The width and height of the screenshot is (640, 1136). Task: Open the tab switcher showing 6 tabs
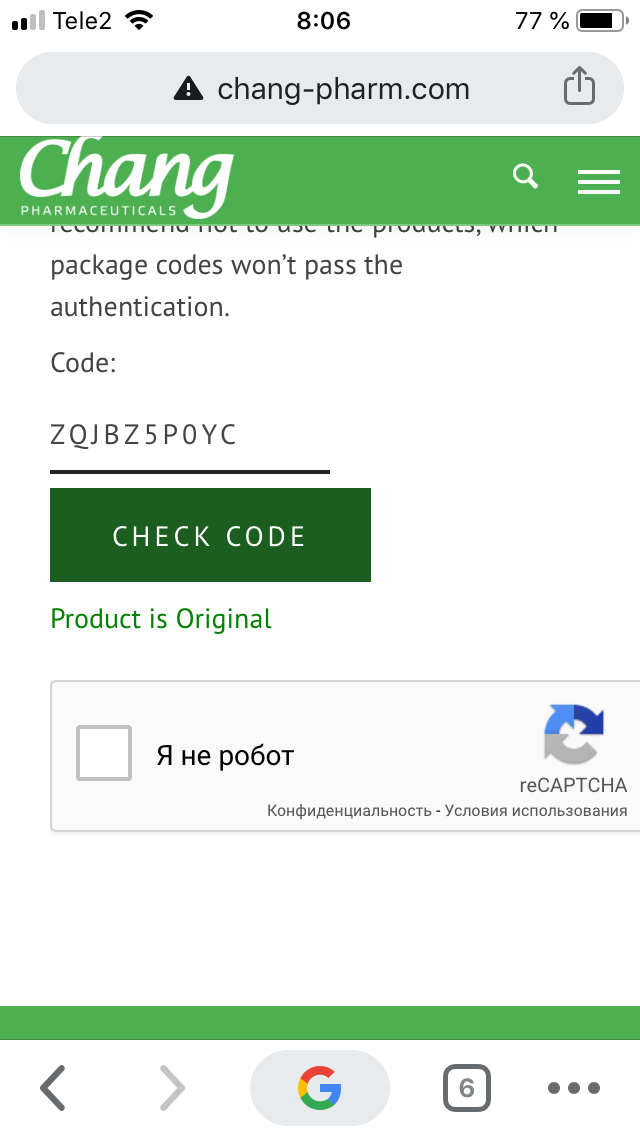tap(465, 1087)
